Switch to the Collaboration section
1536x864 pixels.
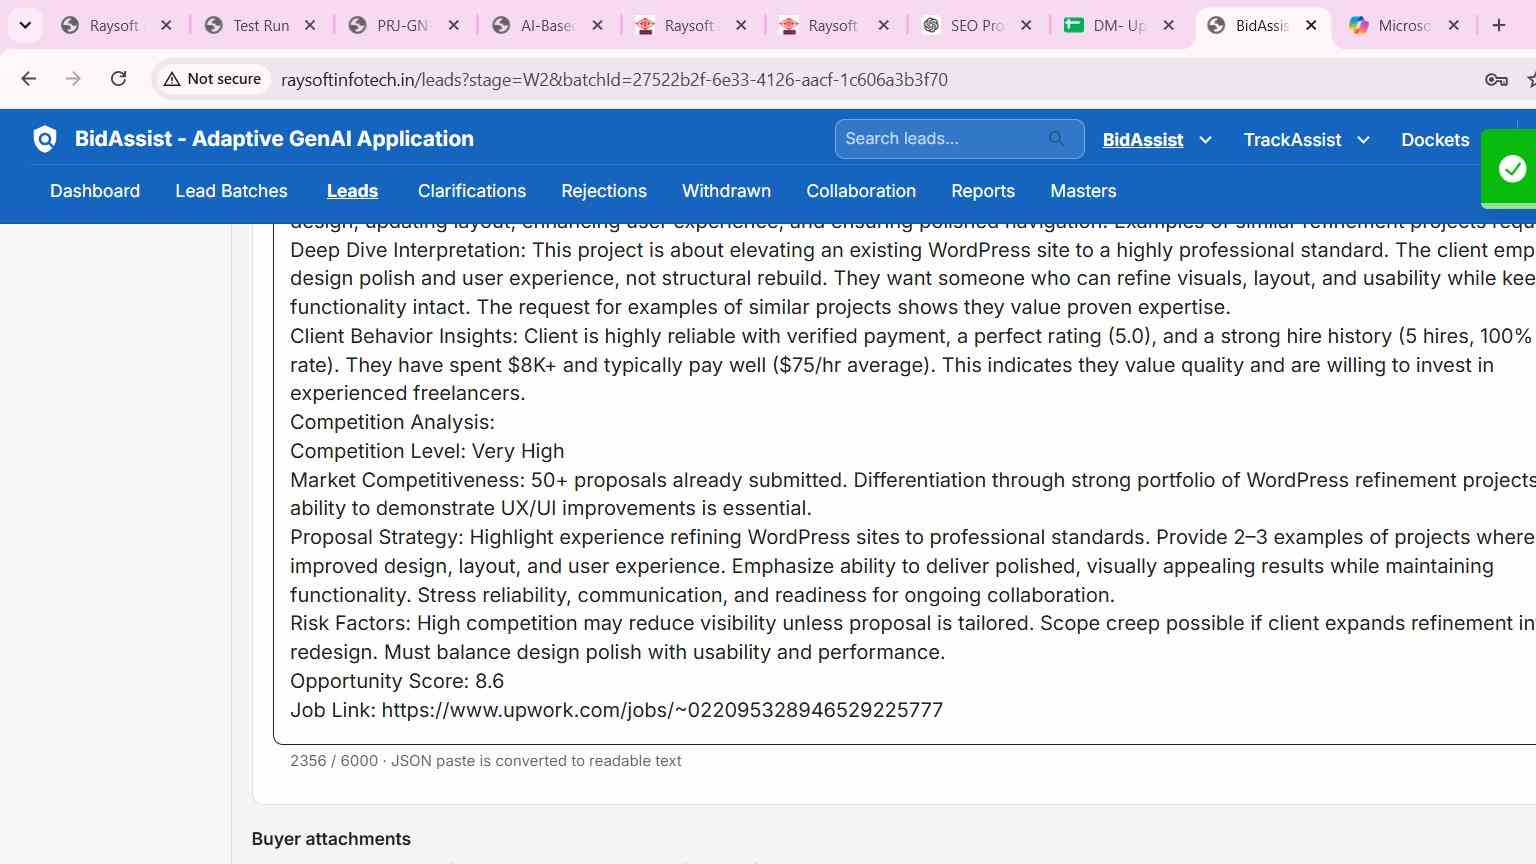point(861,191)
